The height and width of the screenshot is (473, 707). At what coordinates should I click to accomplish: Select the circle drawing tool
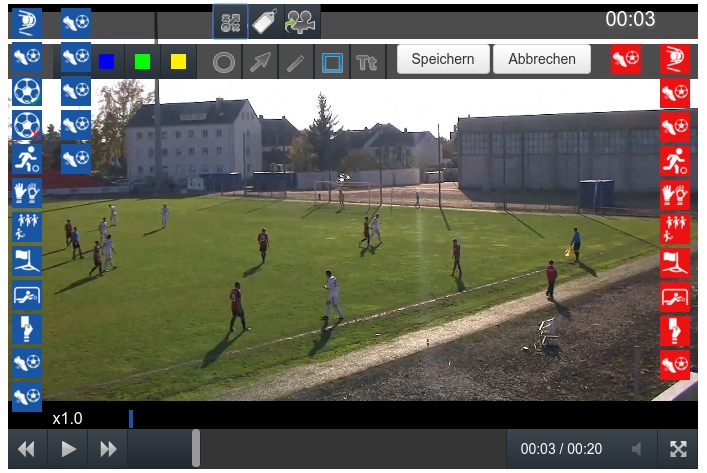pos(224,62)
